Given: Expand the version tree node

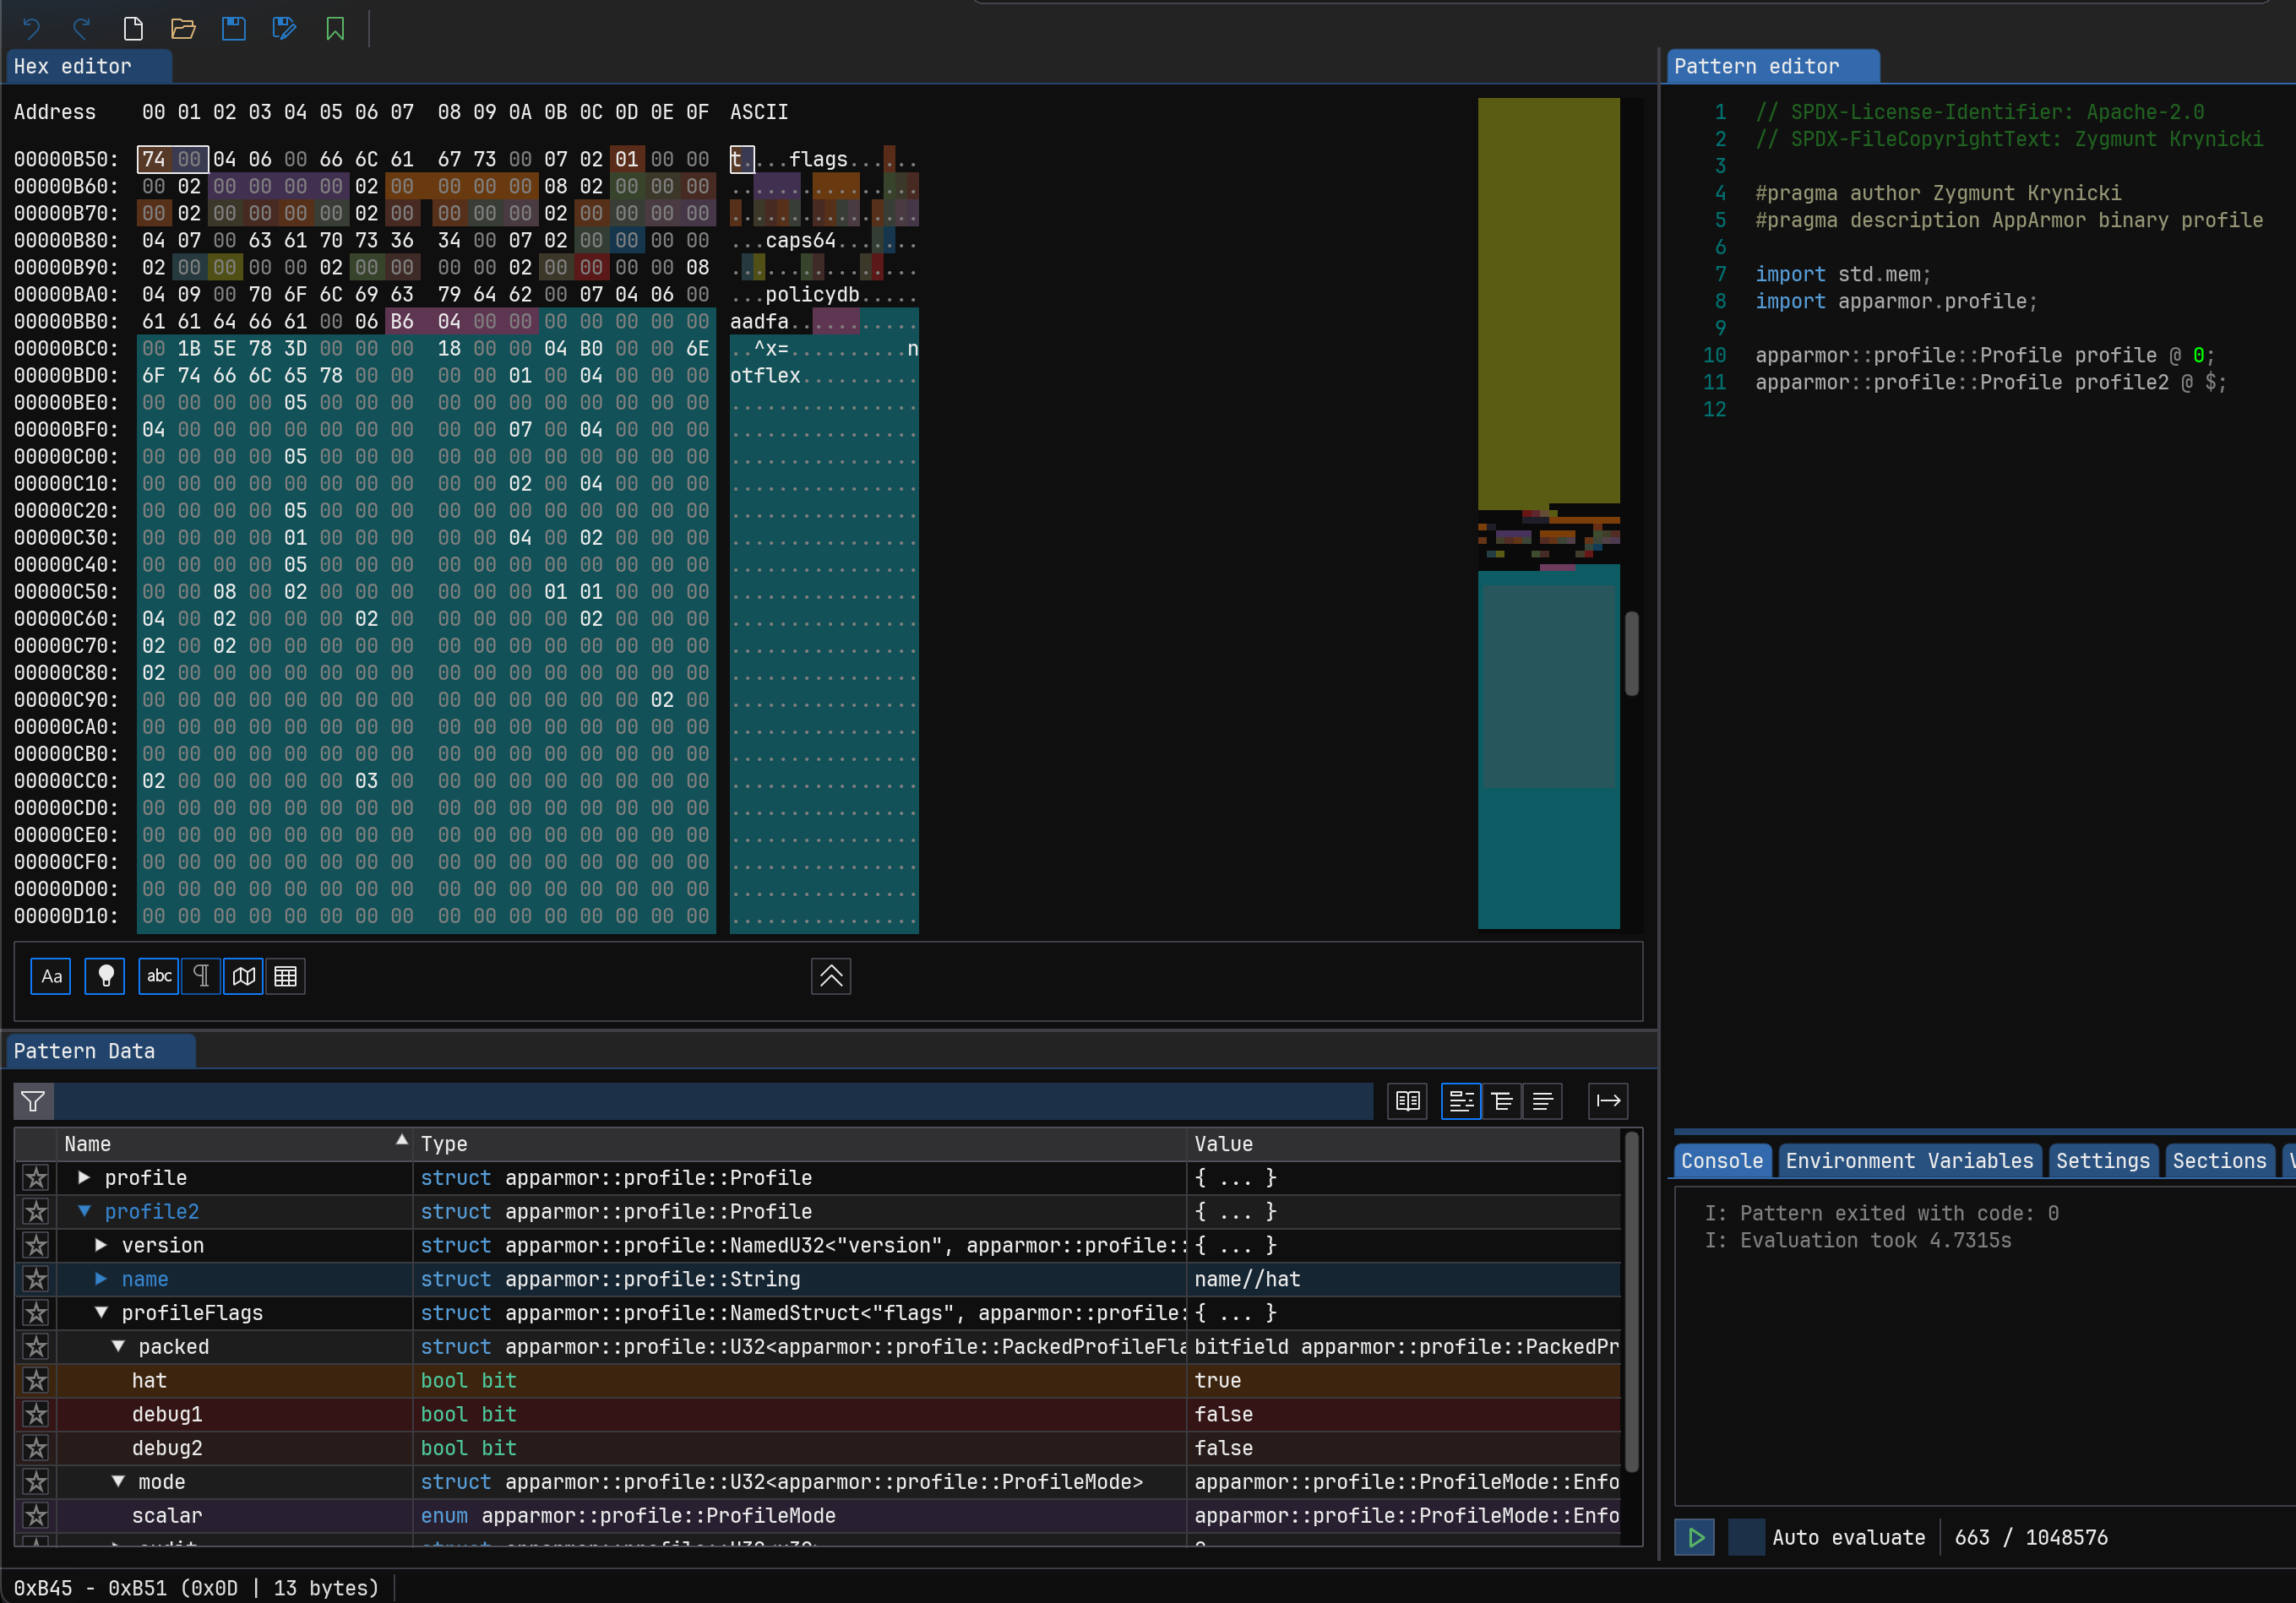Looking at the screenshot, I should 101,1246.
